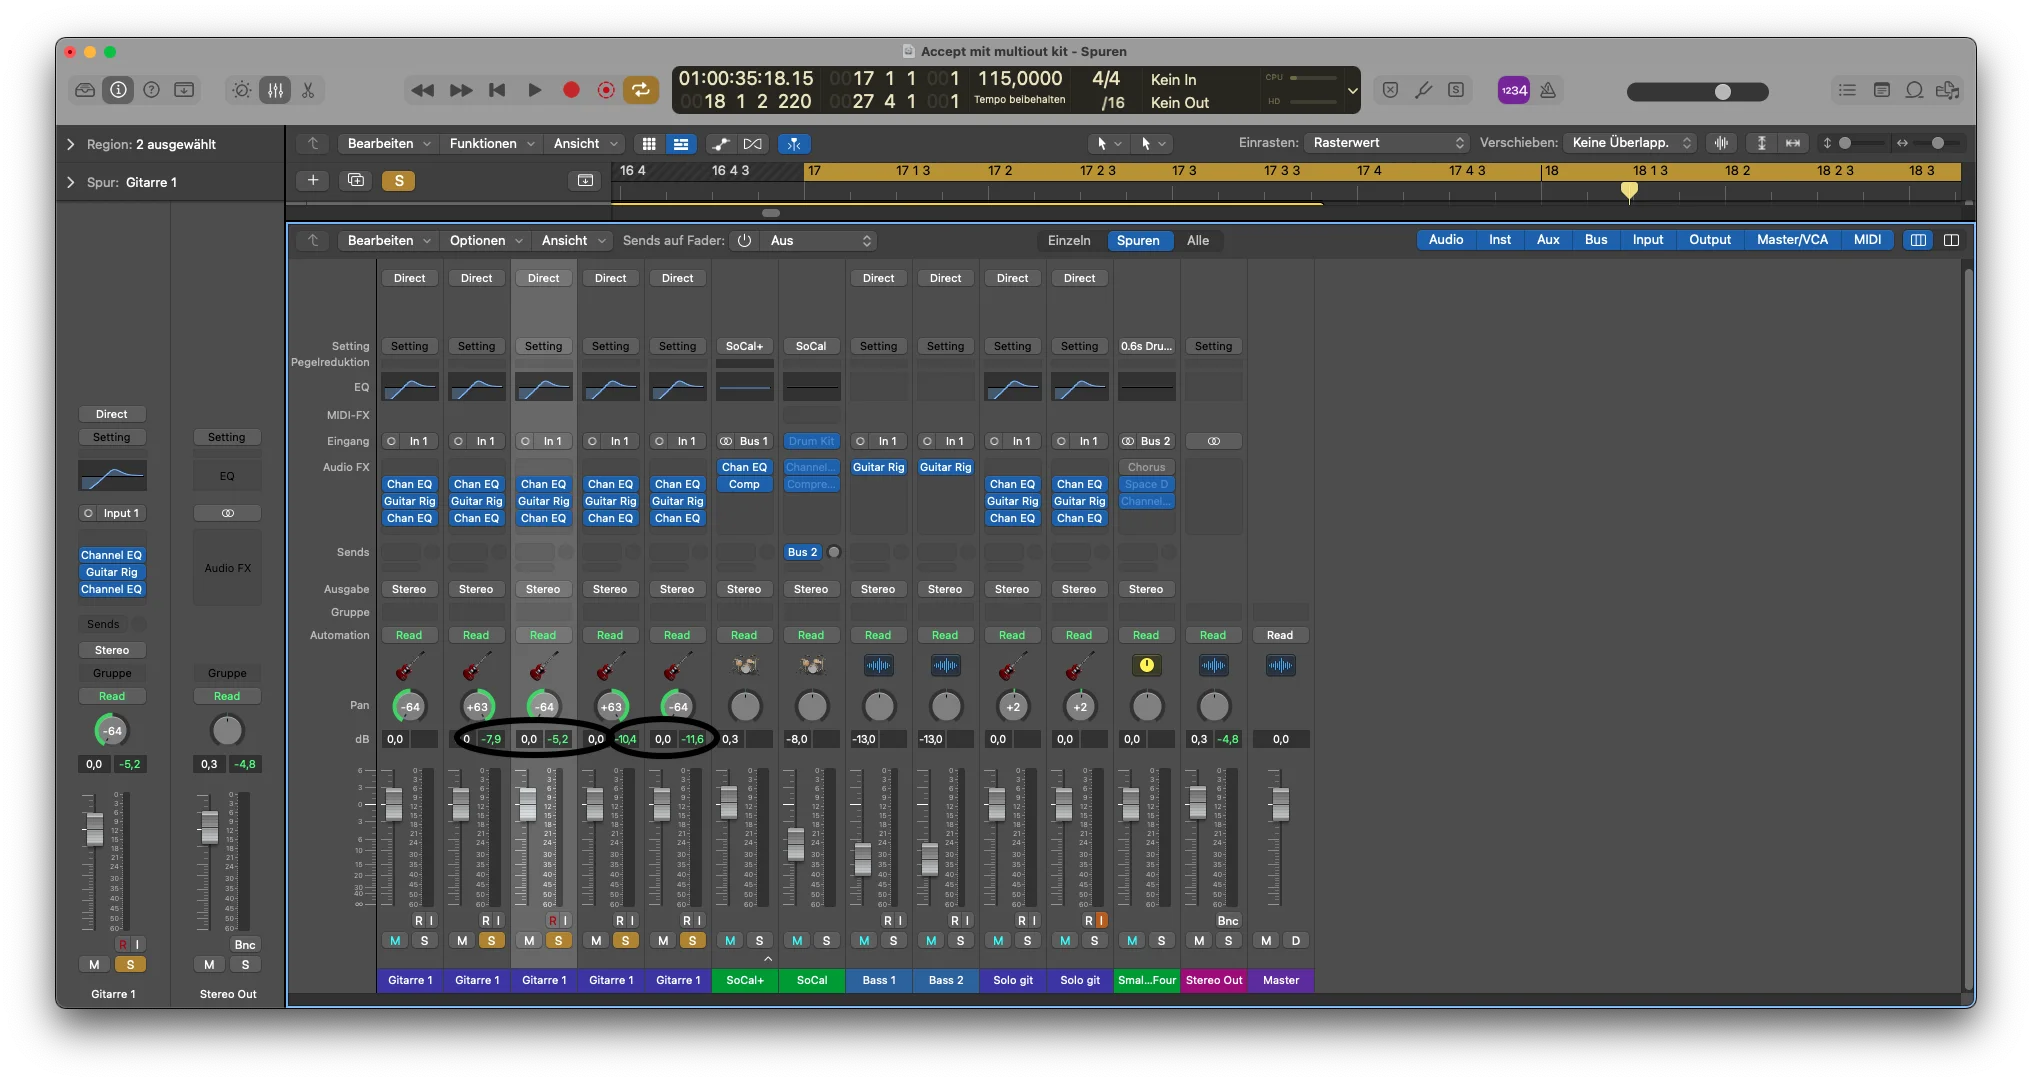2032x1082 pixels.
Task: Expand the Region inspector section
Action: click(70, 144)
